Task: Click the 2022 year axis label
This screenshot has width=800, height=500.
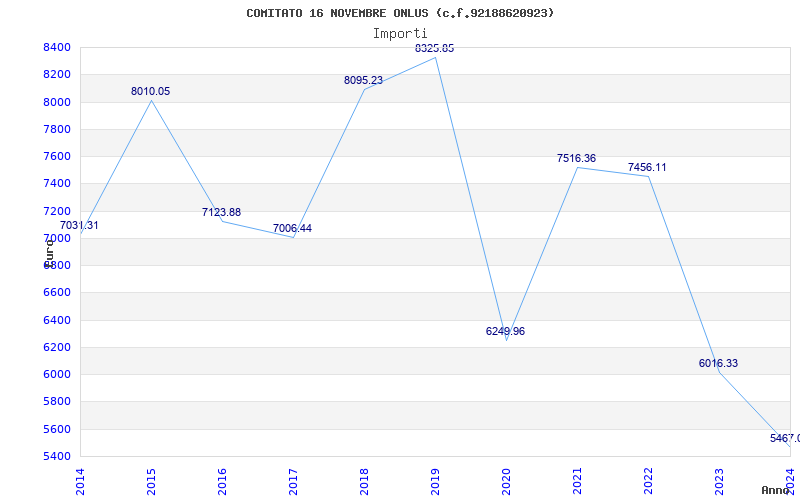Action: tap(648, 482)
